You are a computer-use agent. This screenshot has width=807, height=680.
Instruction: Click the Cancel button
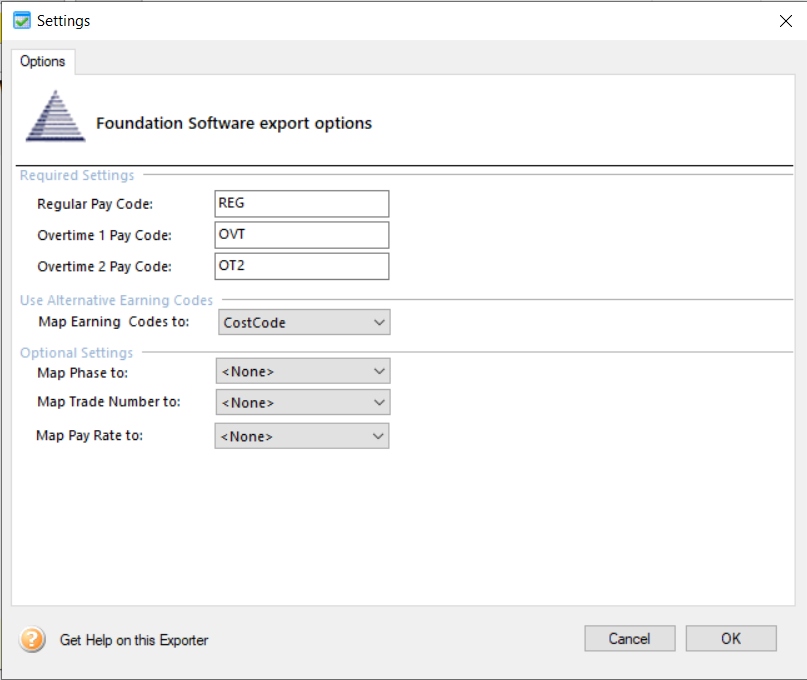629,638
